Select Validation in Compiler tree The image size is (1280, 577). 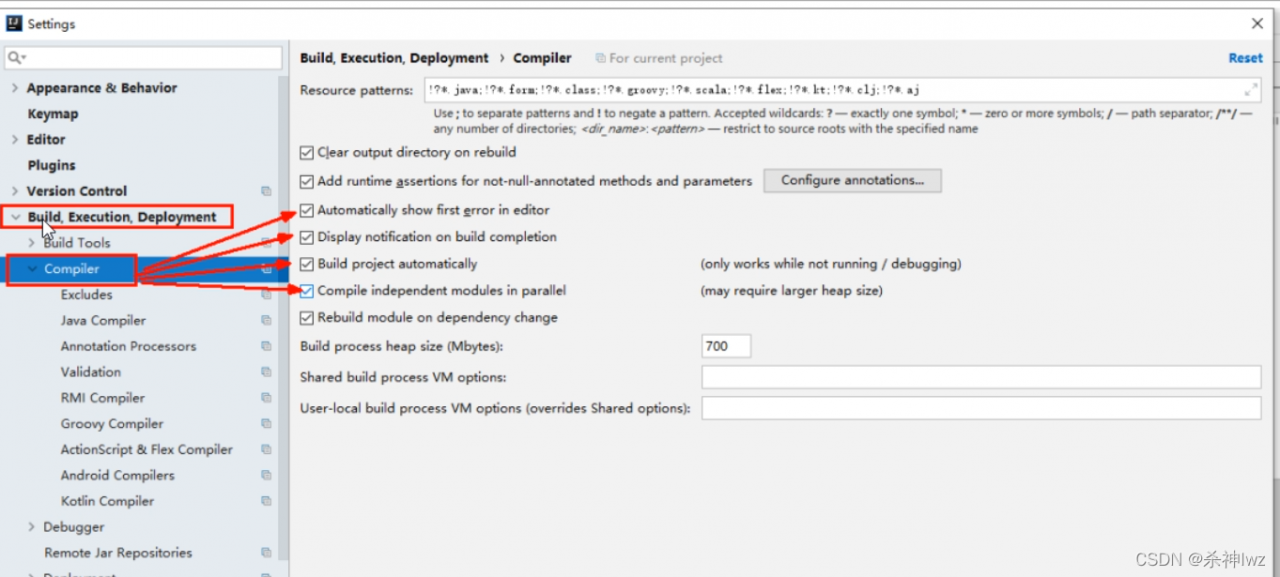(x=90, y=372)
